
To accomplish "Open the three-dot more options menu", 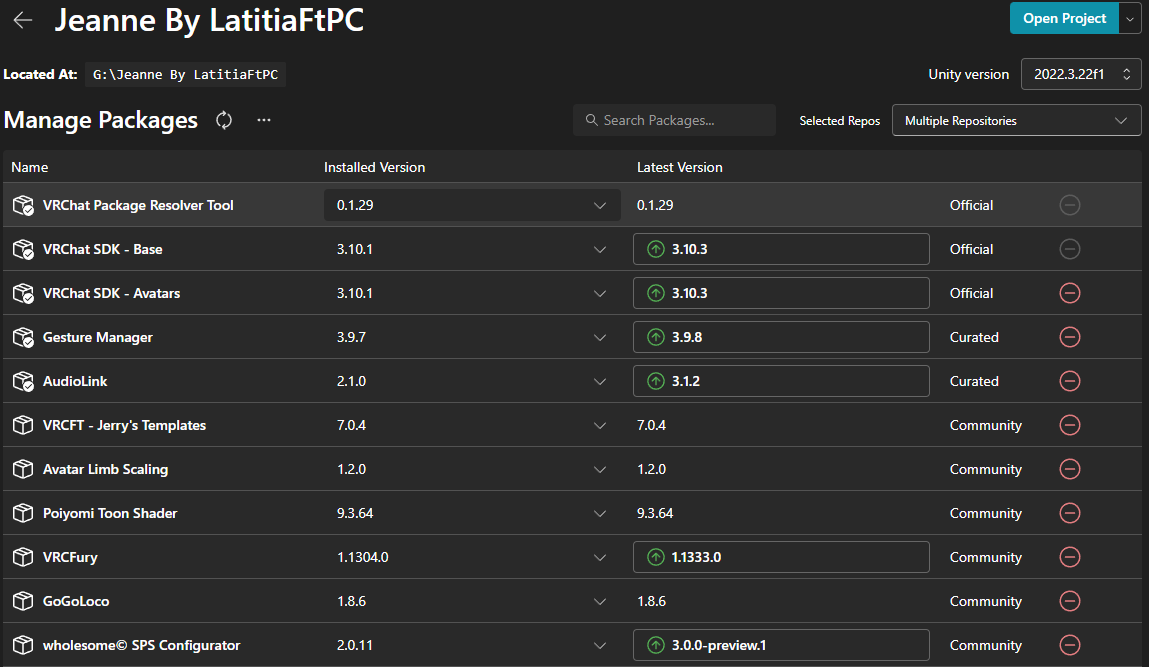I will tap(264, 120).
